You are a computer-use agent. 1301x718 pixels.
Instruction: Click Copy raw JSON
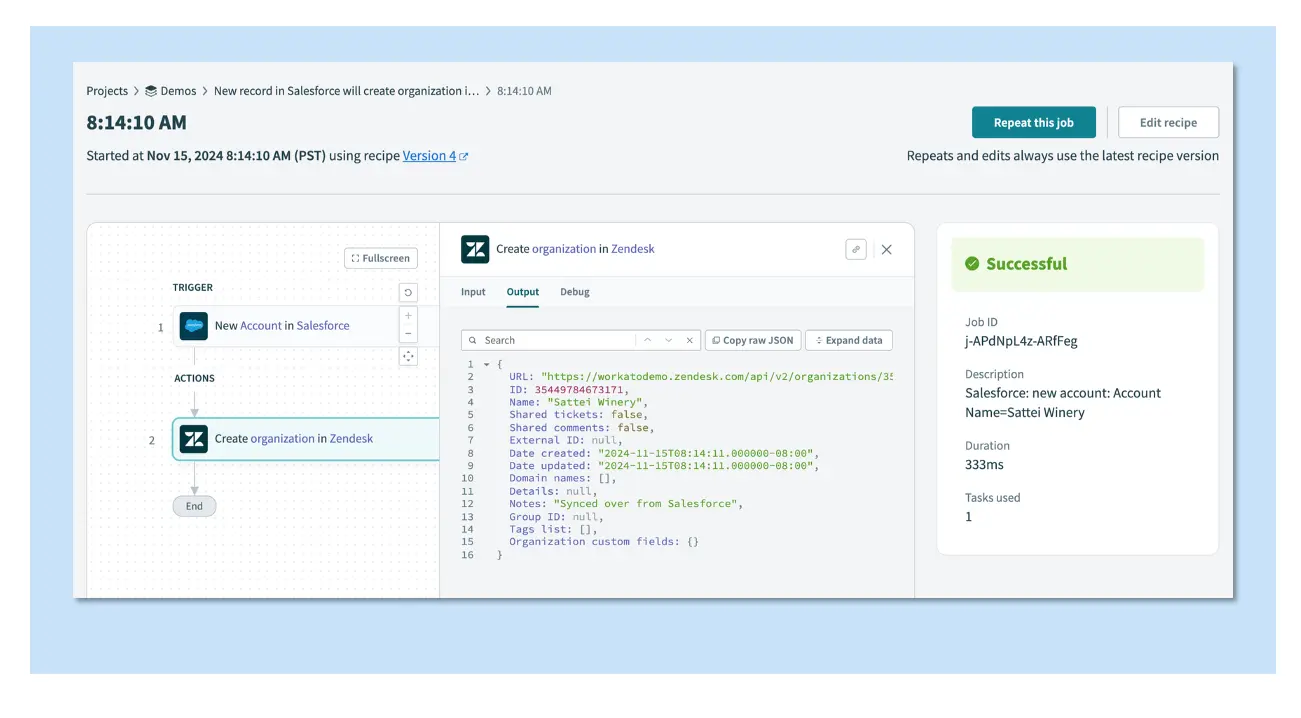click(753, 340)
